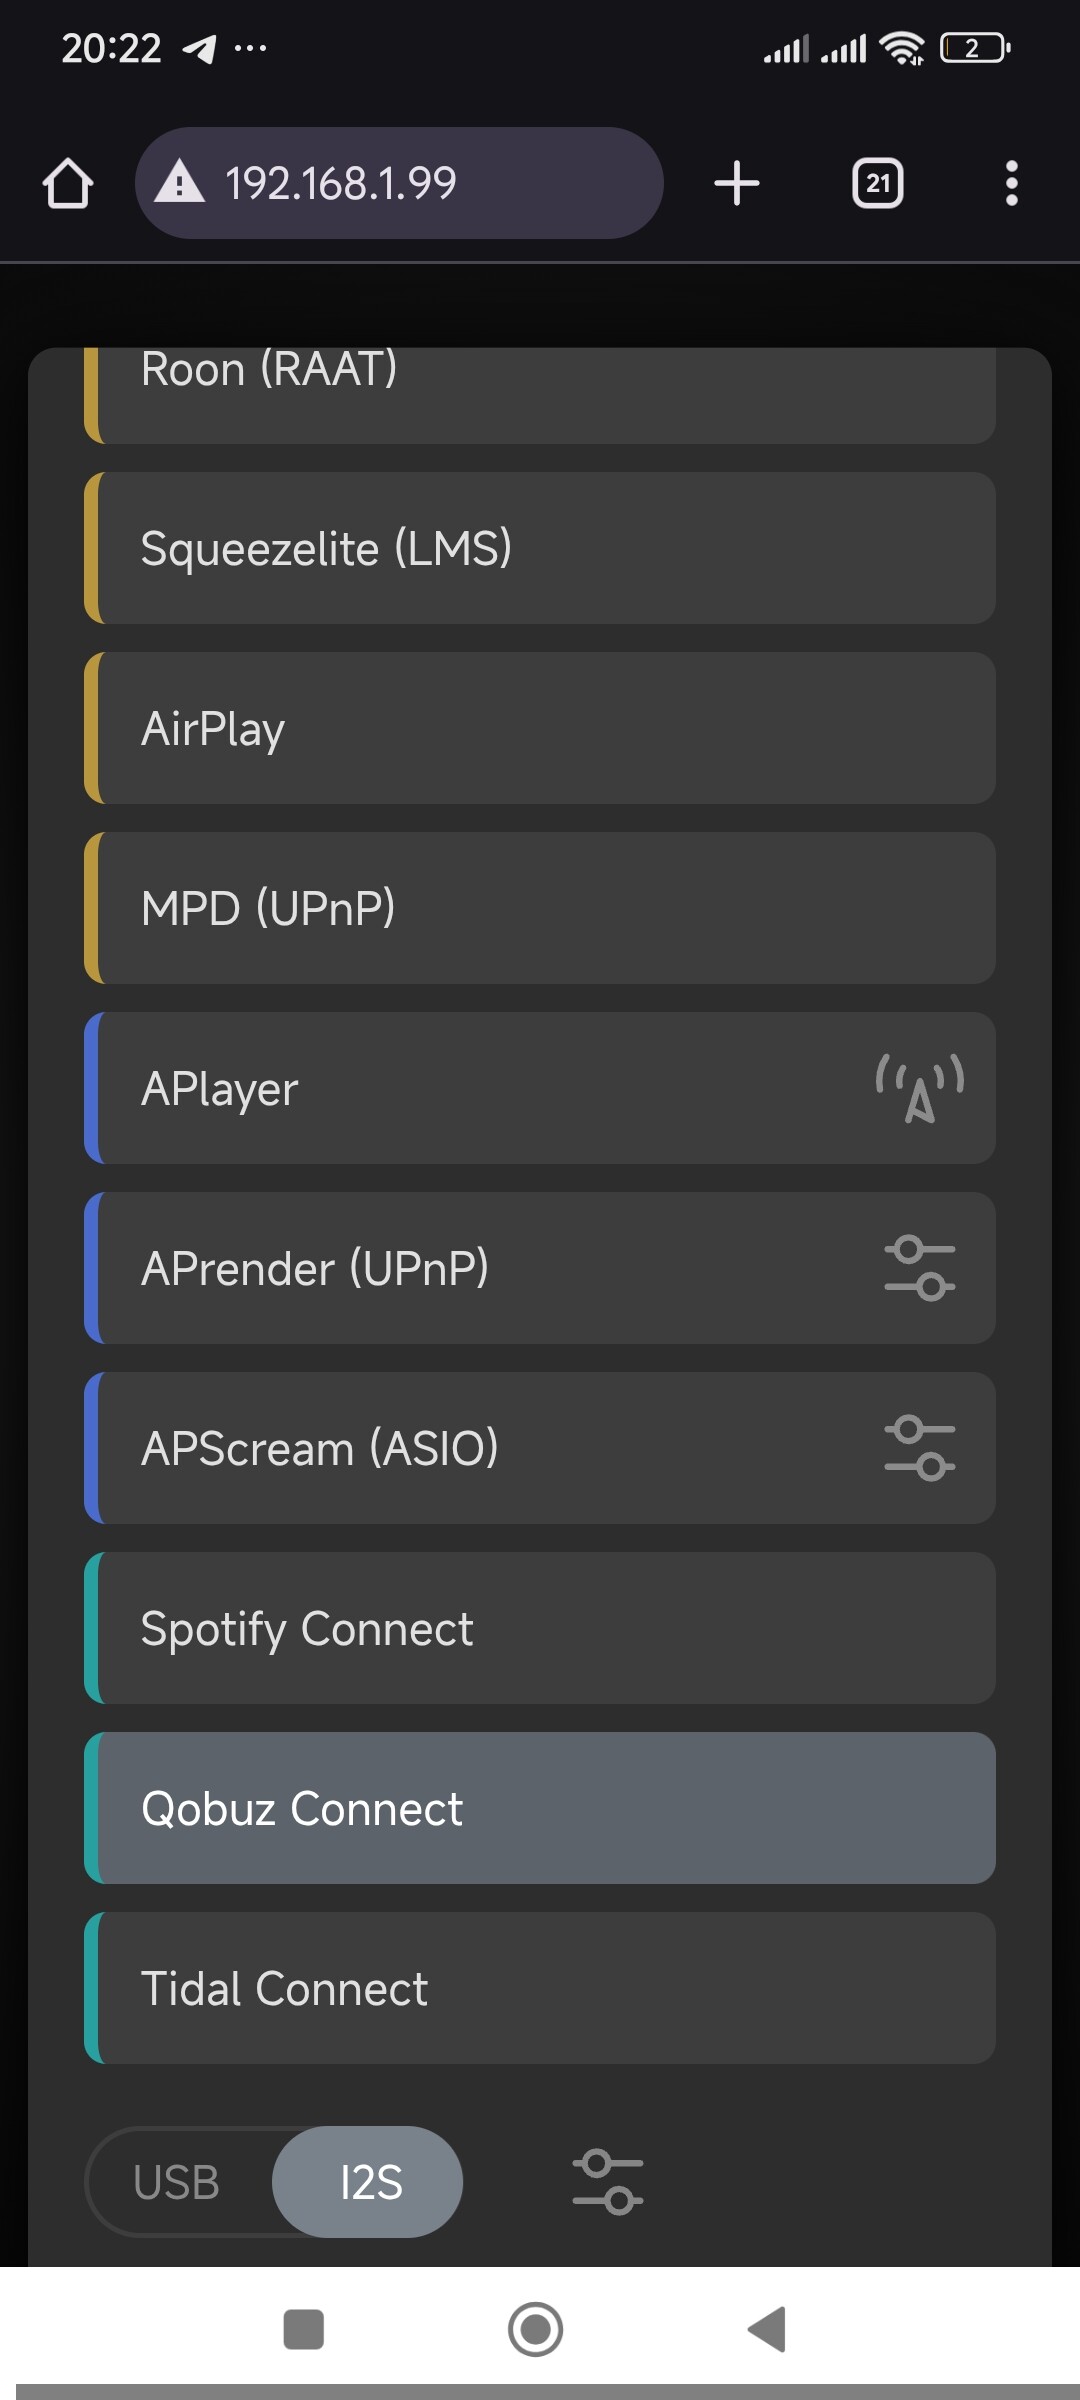Open a new browser tab

pyautogui.click(x=737, y=184)
